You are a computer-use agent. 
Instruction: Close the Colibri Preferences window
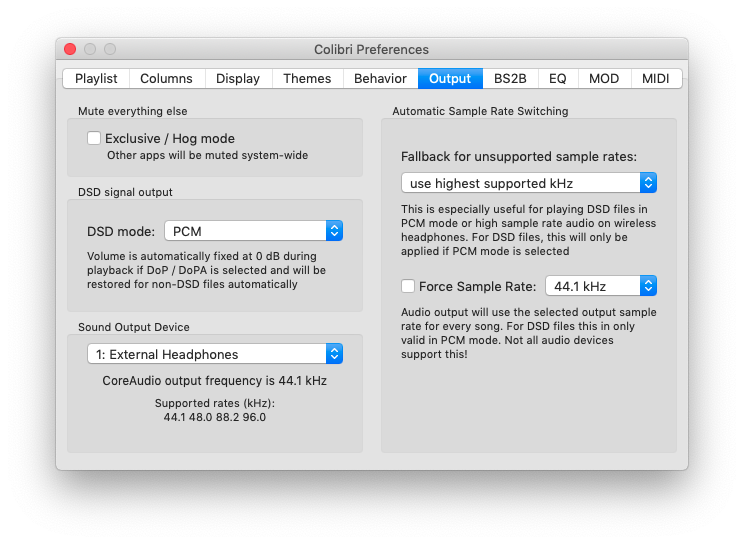click(x=70, y=49)
